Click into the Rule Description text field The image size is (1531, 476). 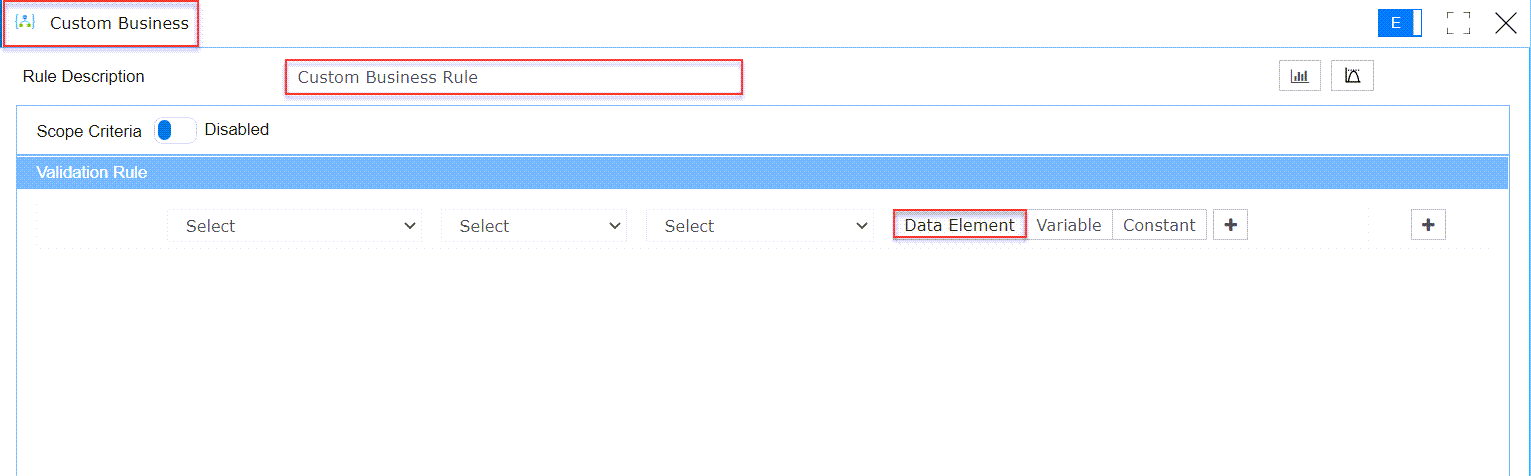click(x=514, y=77)
